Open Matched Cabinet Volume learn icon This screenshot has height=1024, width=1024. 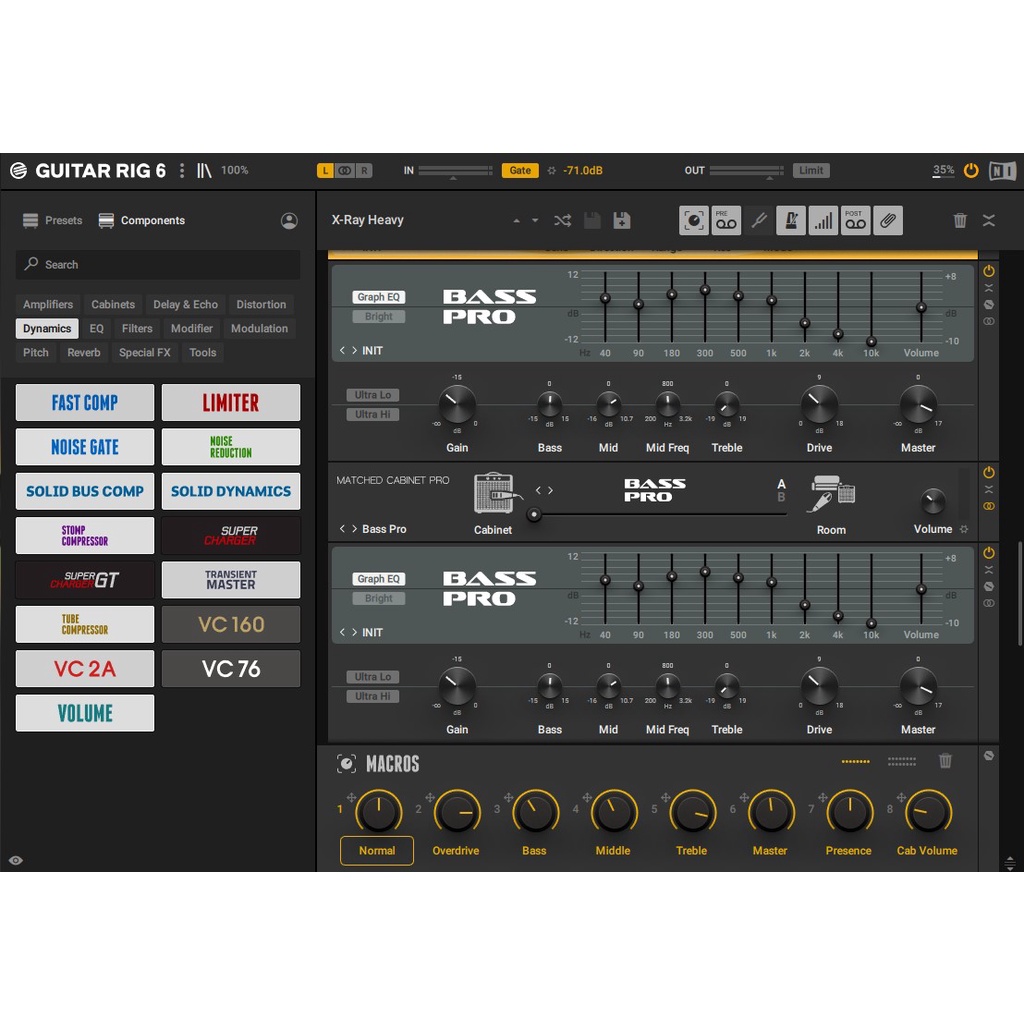[964, 529]
